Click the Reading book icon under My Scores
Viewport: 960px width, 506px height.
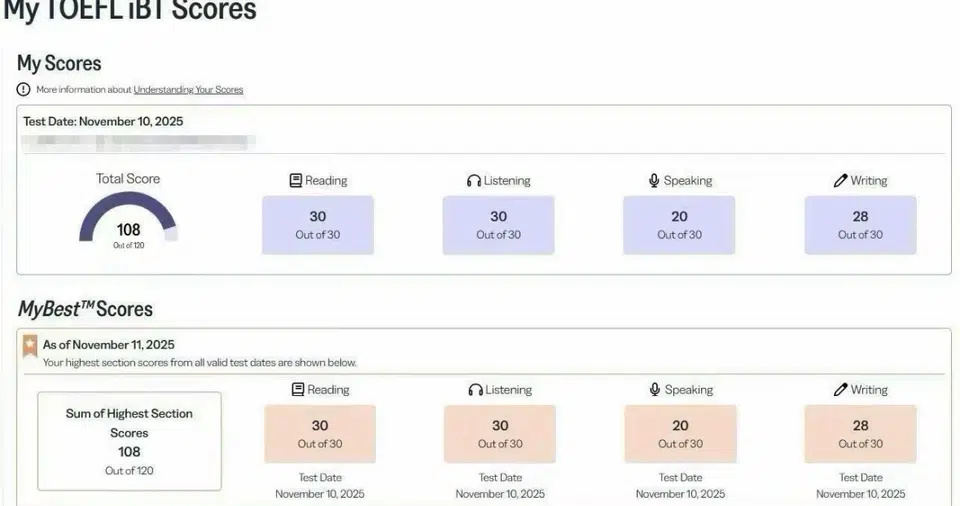[295, 181]
